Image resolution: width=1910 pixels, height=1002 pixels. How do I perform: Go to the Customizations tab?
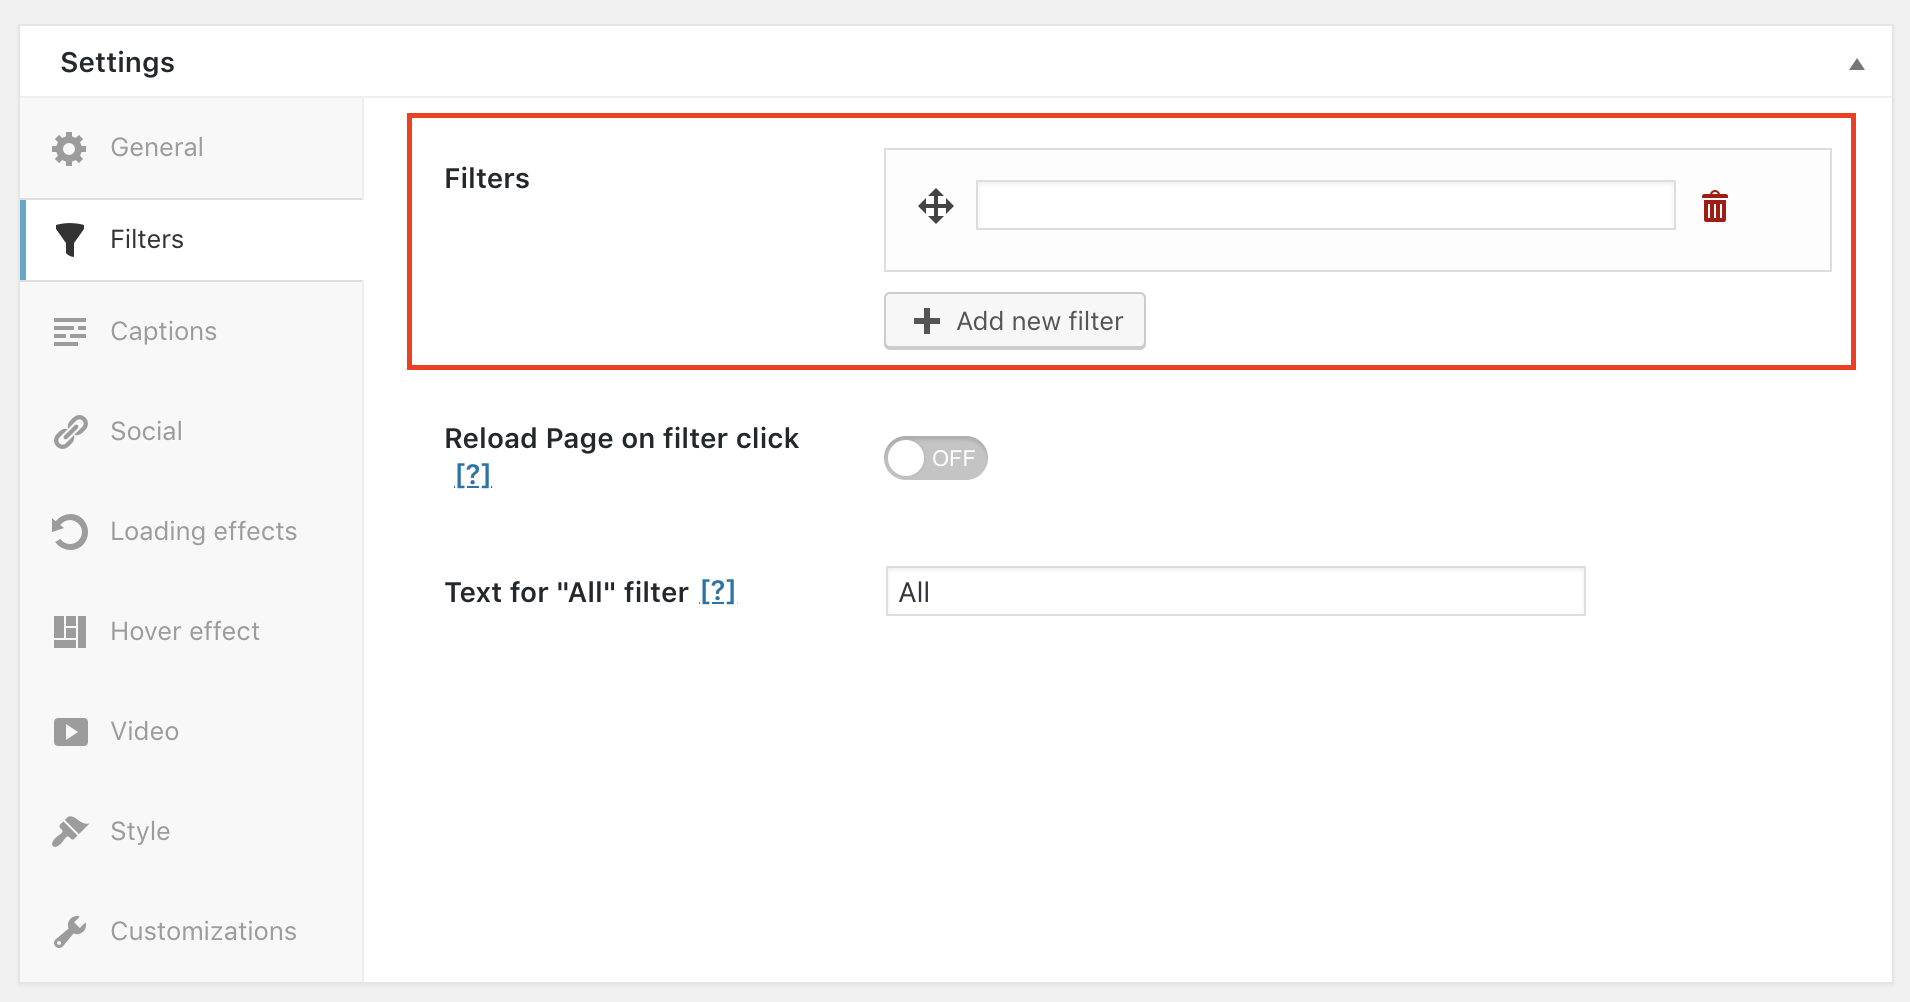[191, 931]
